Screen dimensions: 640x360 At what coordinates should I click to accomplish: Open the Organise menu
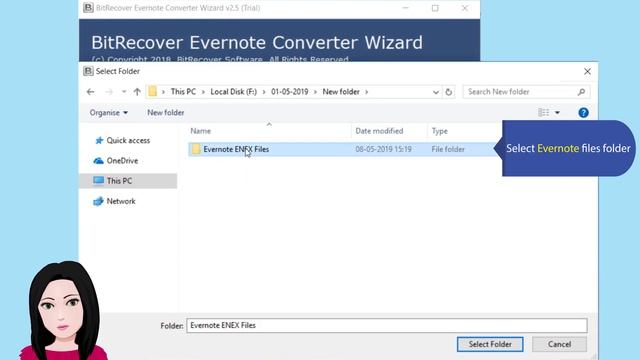[109, 113]
